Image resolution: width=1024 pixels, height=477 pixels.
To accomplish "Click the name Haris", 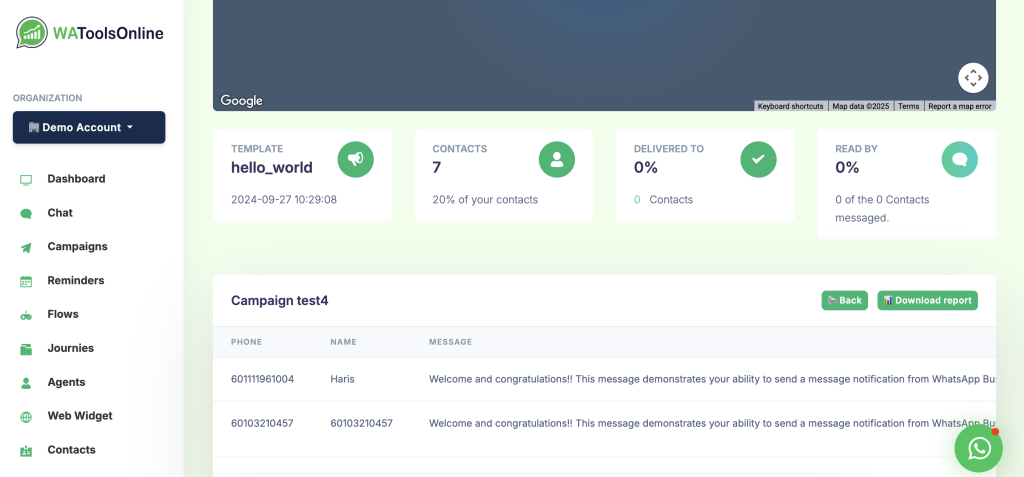I will 342,379.
